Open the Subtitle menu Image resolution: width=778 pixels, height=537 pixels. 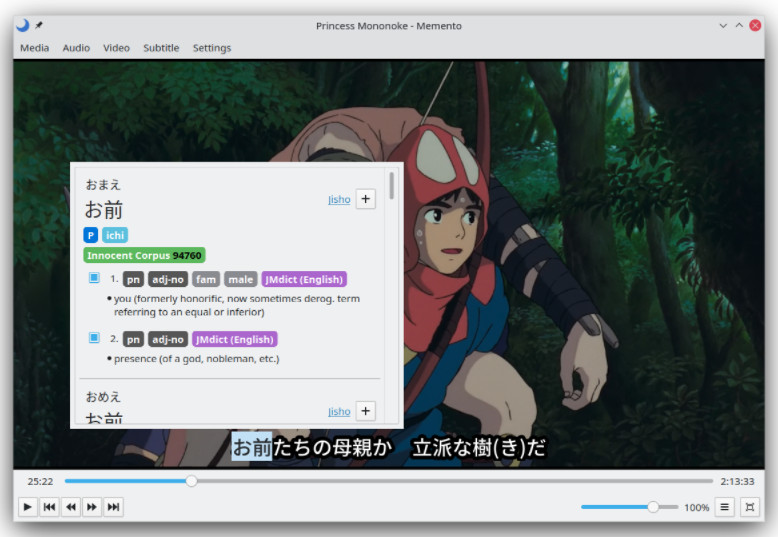pos(161,48)
